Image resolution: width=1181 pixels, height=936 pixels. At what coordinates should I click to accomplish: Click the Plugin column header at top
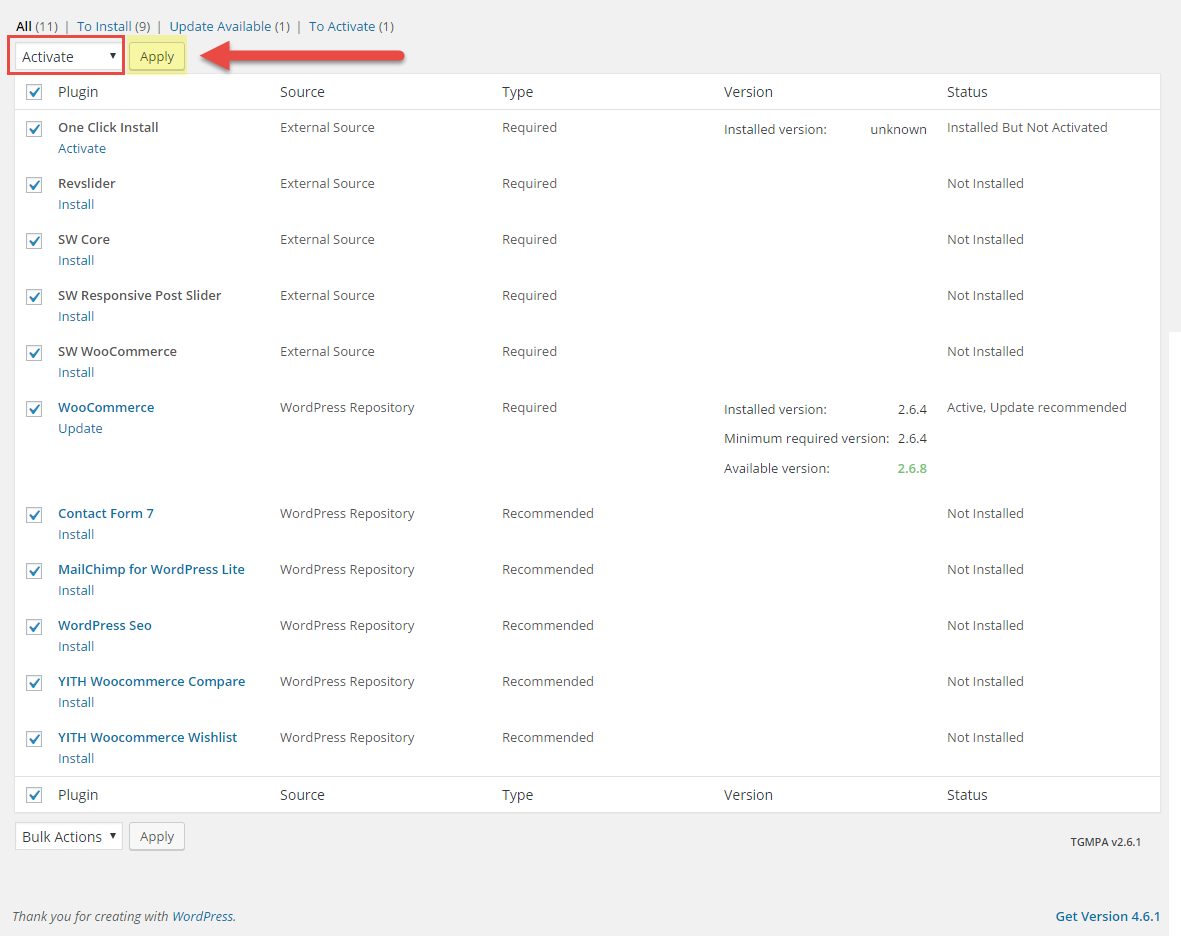(x=78, y=92)
